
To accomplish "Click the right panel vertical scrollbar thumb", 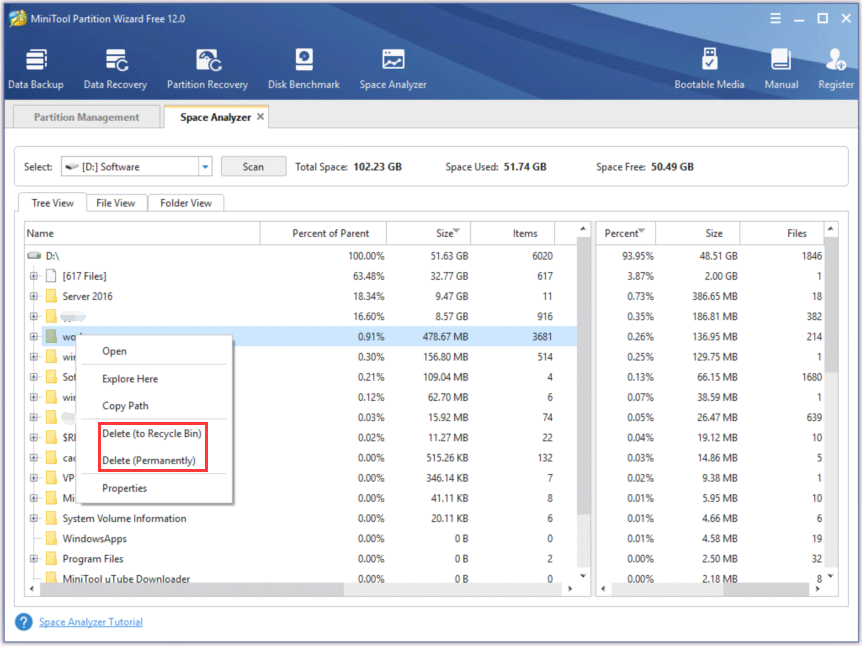I will click(831, 305).
